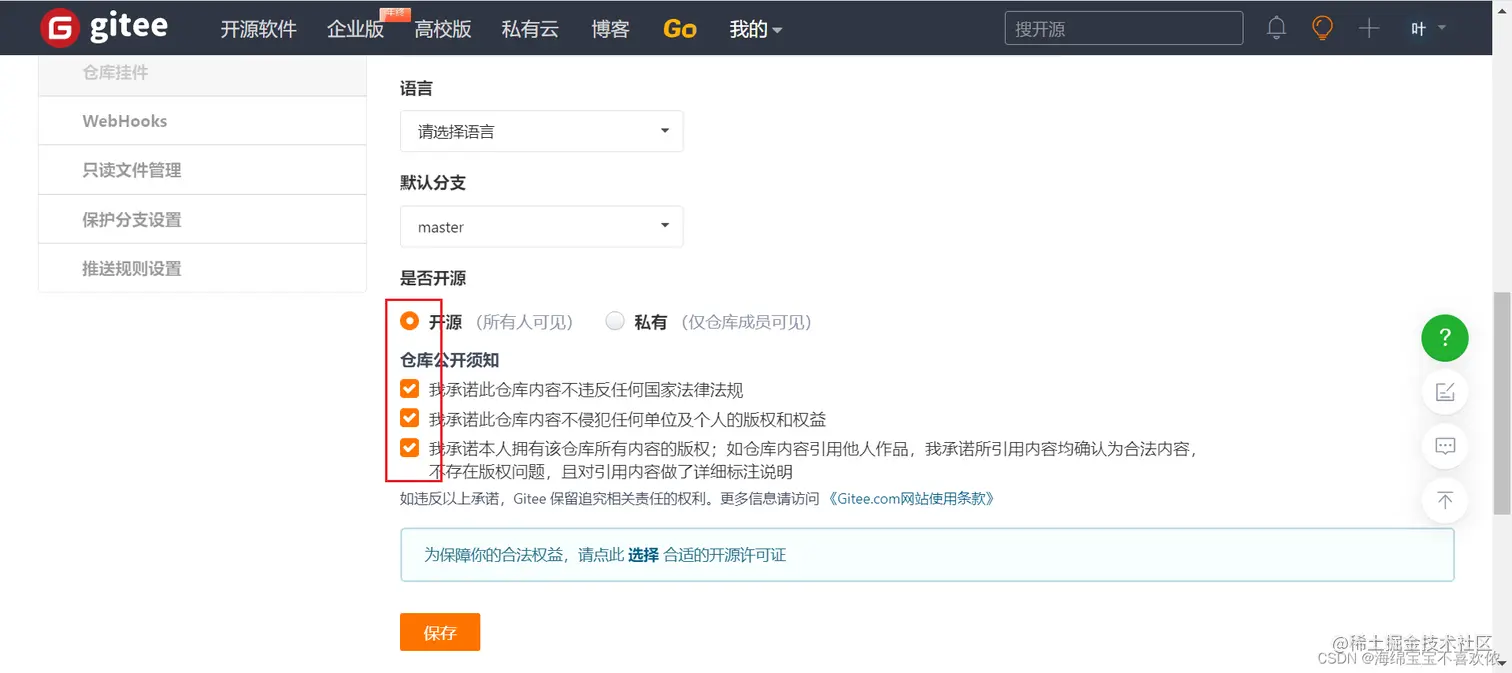
Task: Select the 开源 radio option
Action: point(409,321)
